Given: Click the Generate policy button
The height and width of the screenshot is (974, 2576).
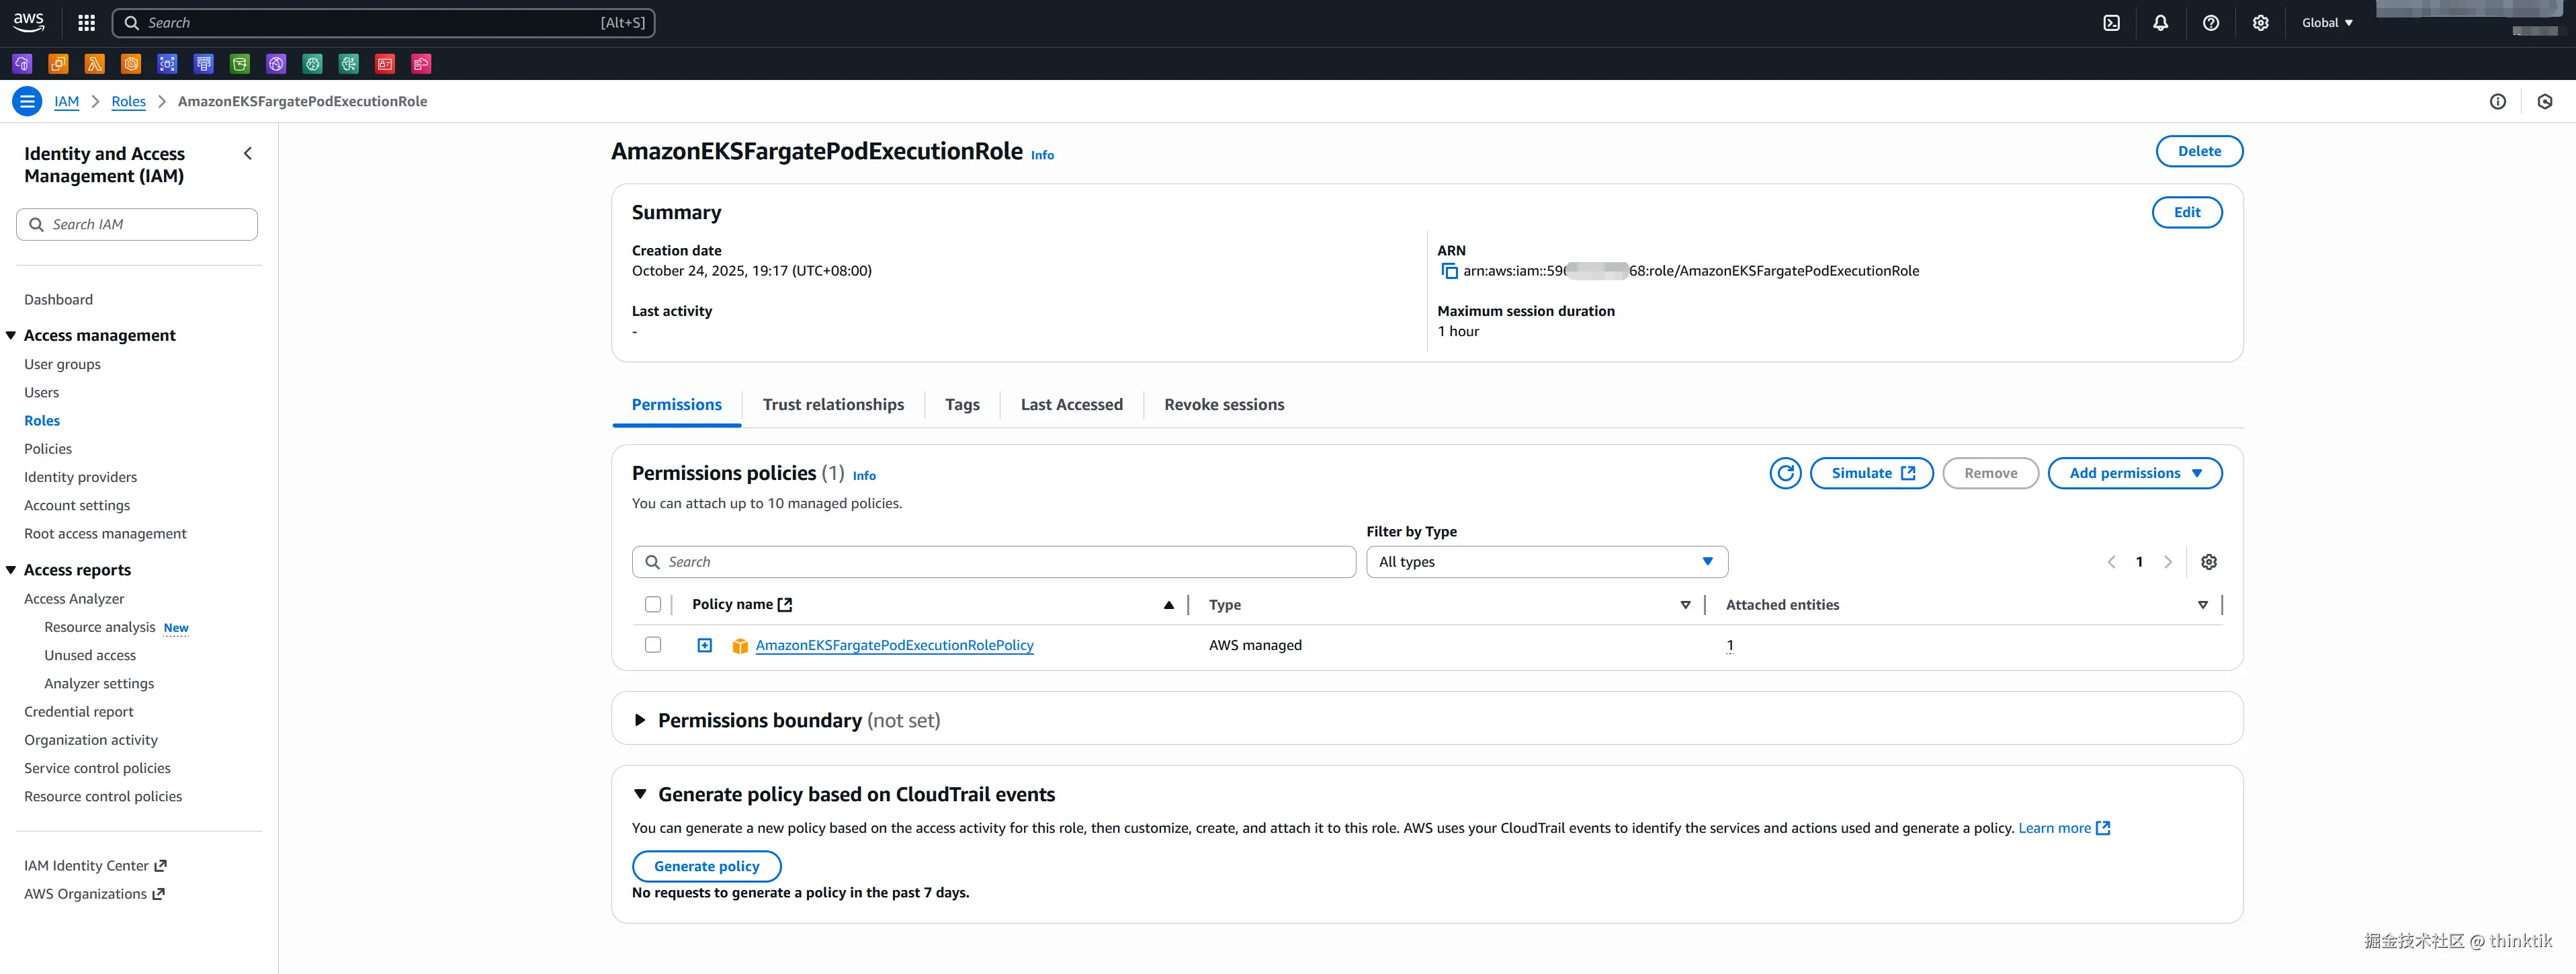Looking at the screenshot, I should pos(706,866).
